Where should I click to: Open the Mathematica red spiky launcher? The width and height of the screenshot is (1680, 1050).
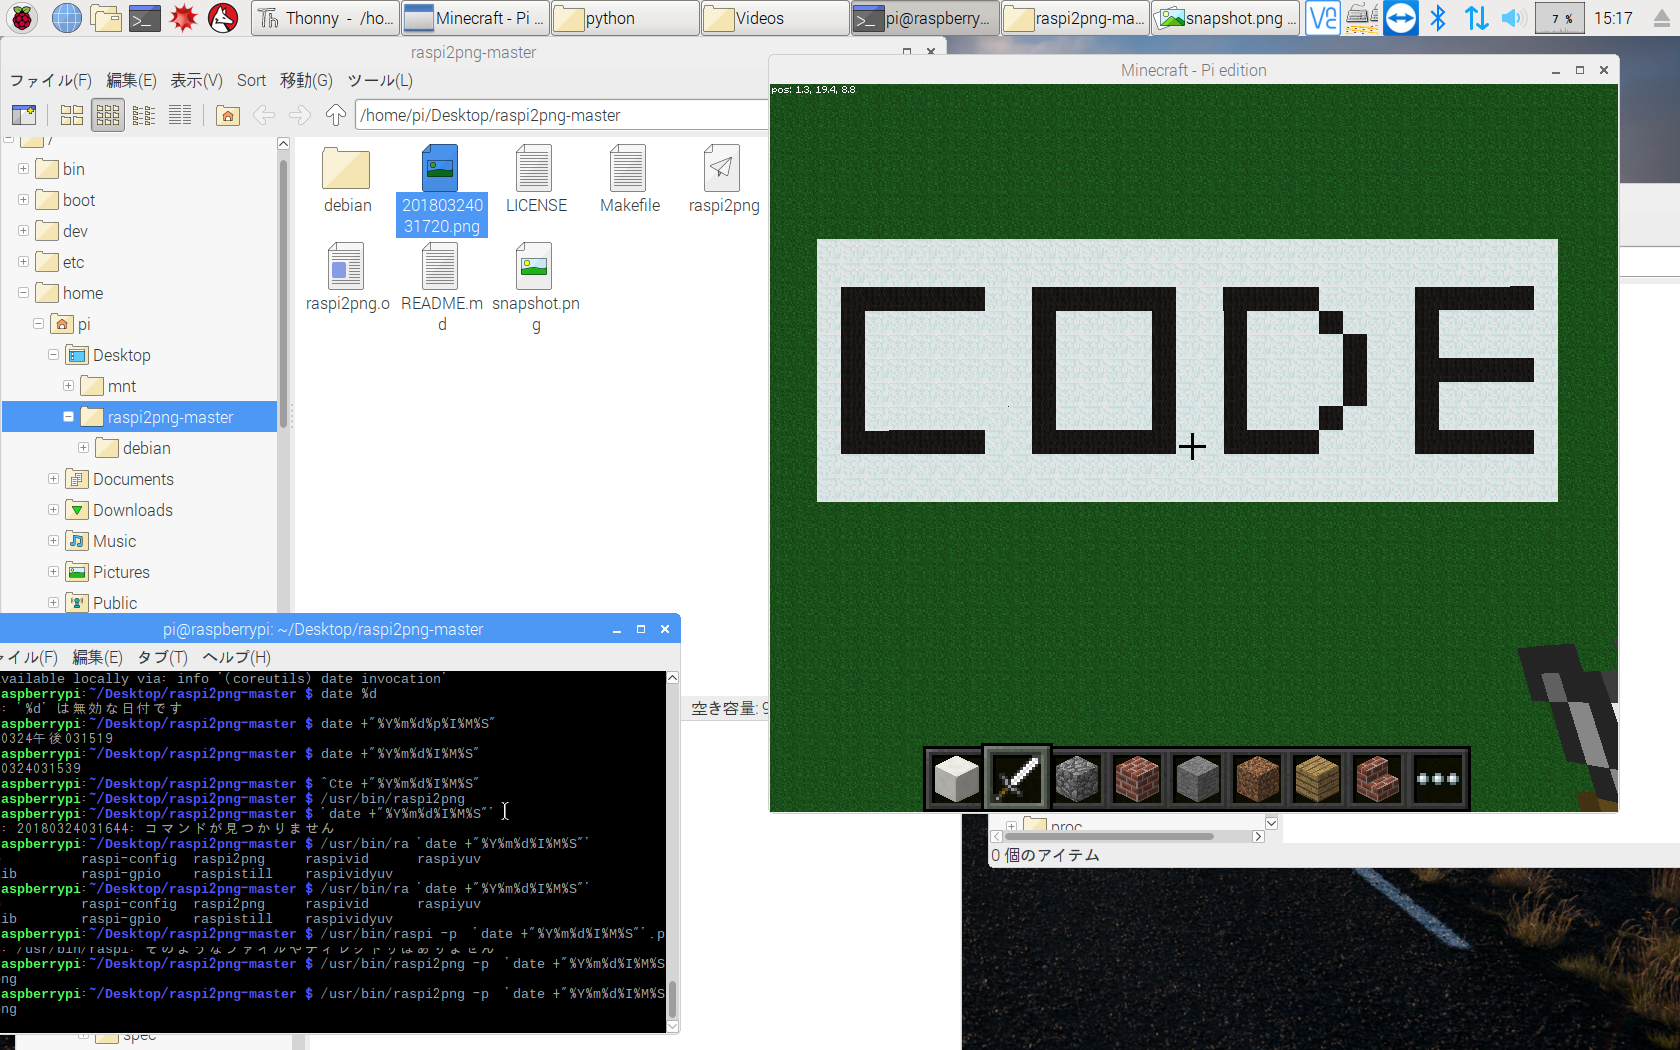tap(184, 18)
